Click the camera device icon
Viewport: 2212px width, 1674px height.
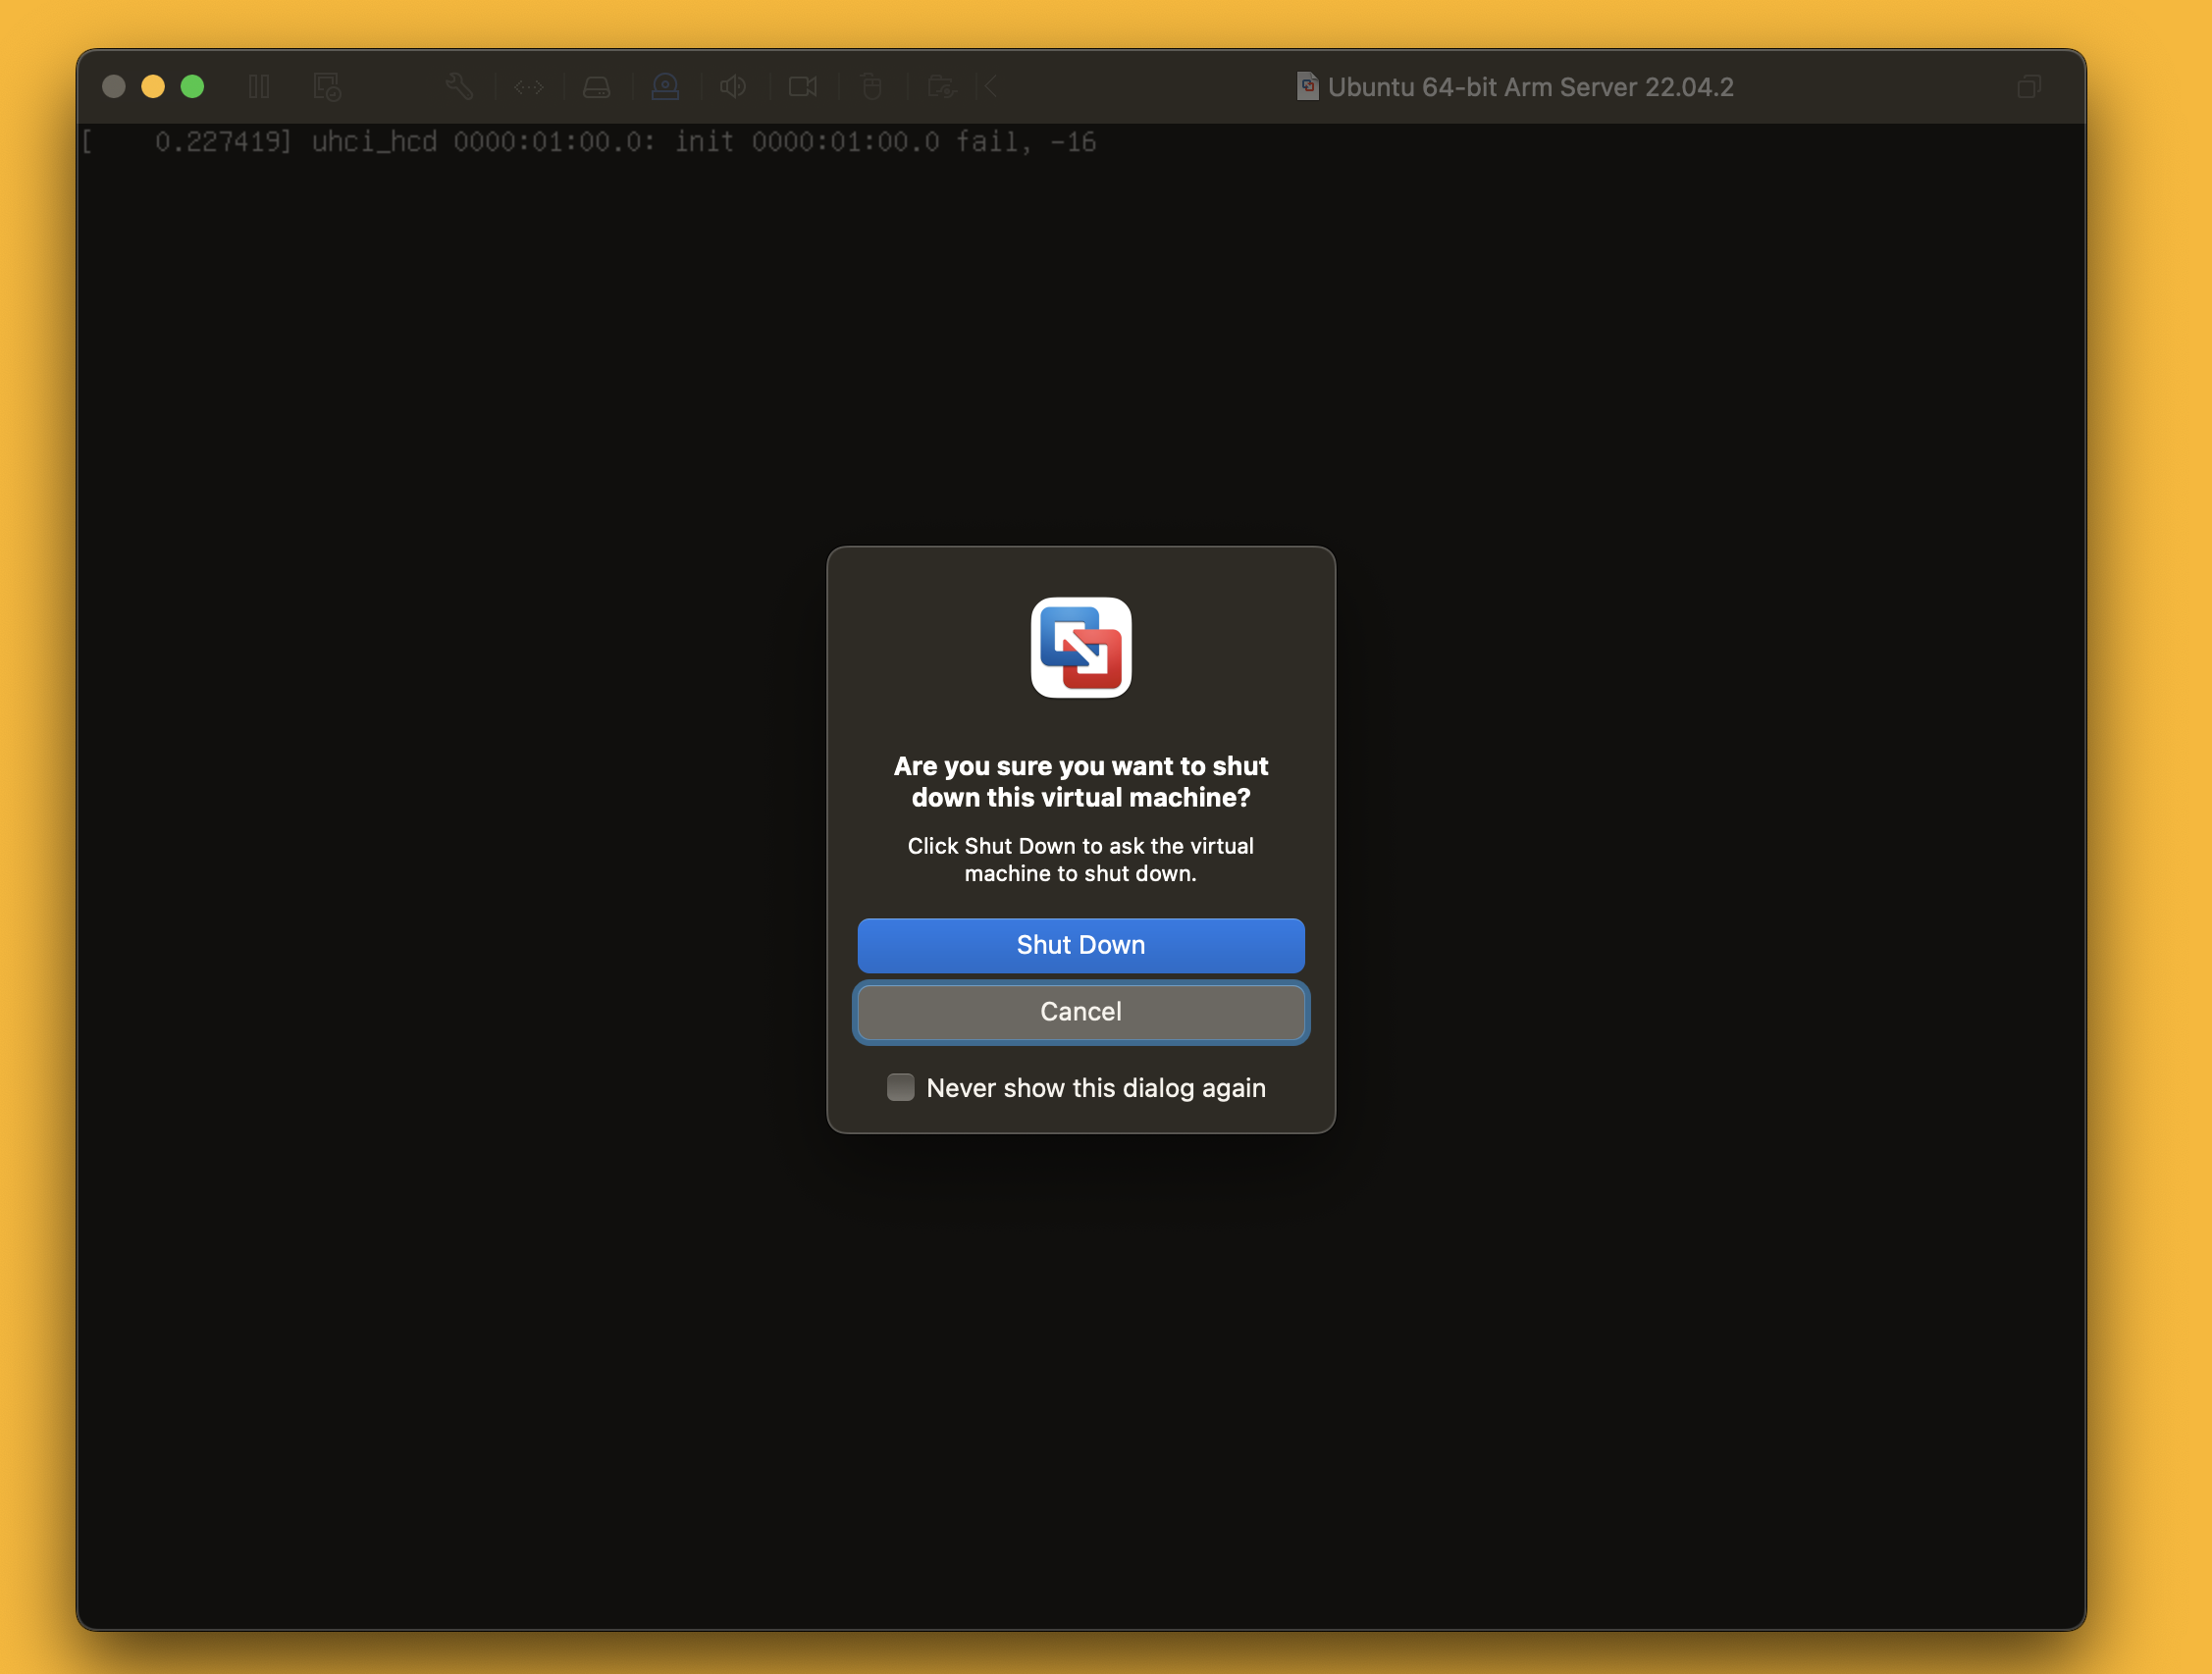point(803,87)
